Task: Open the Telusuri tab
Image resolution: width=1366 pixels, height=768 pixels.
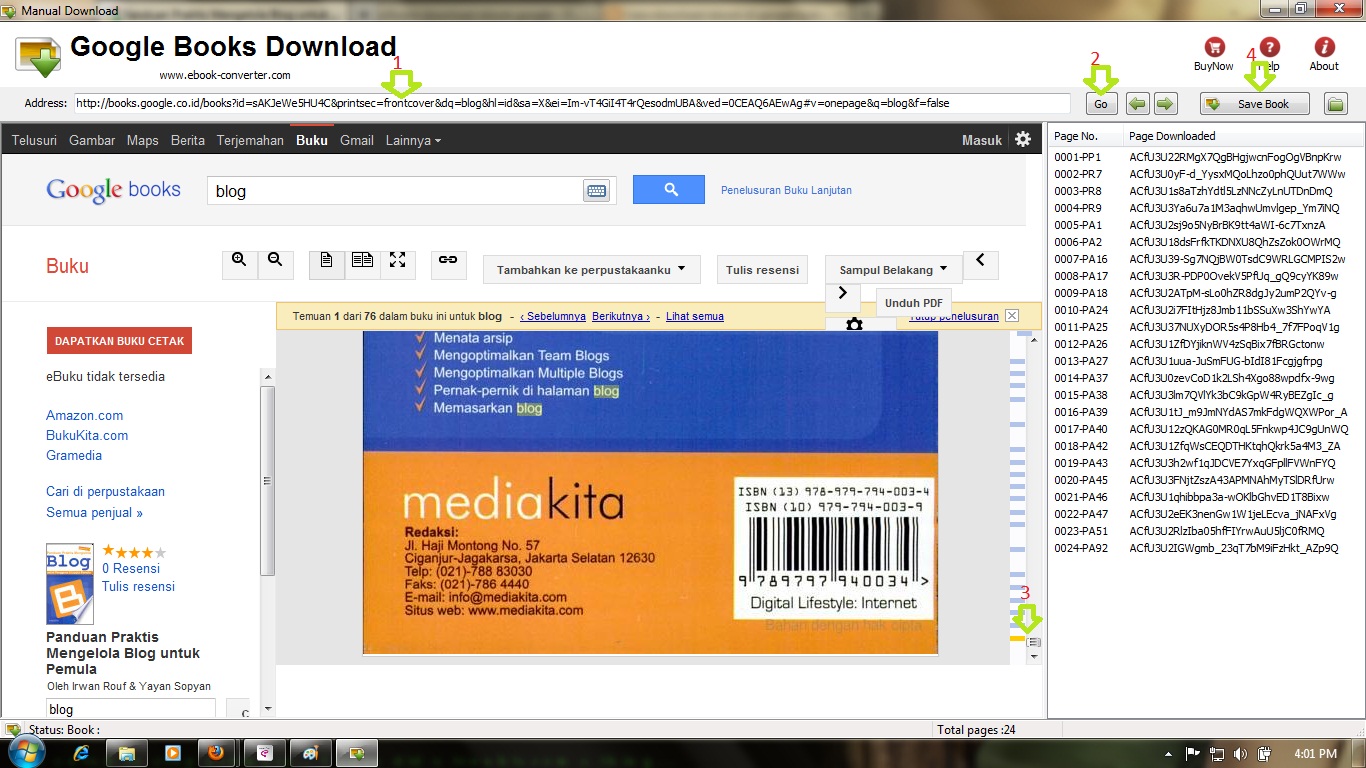Action: click(x=35, y=140)
